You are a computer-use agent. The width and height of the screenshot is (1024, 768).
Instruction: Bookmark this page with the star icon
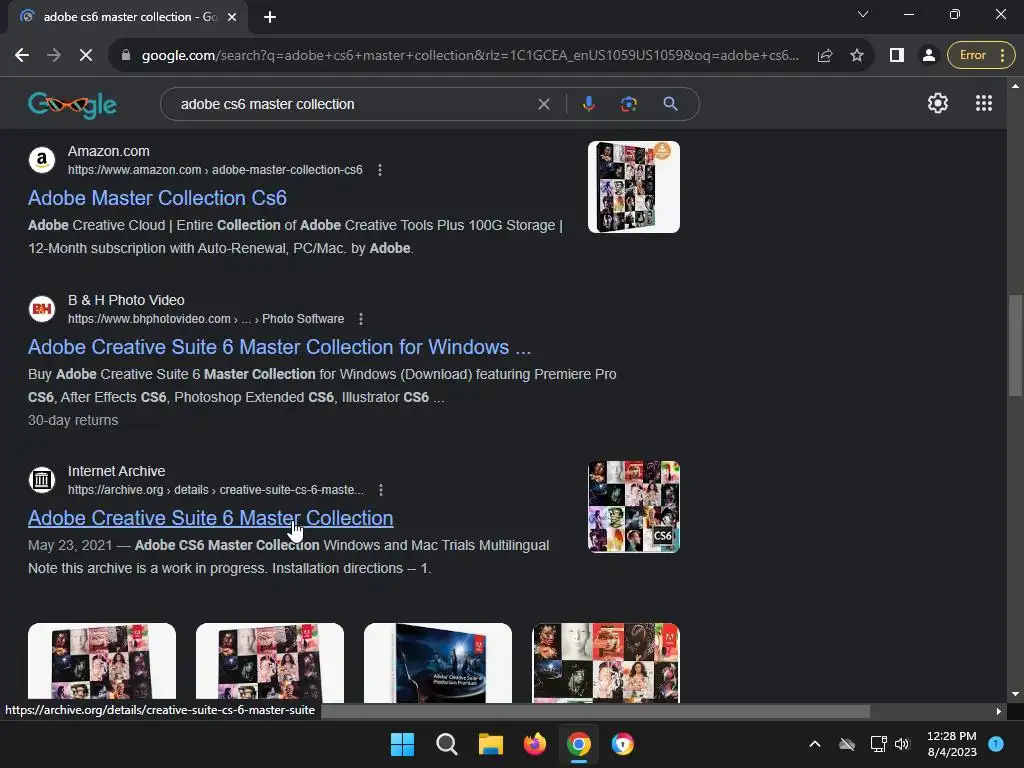pos(857,56)
